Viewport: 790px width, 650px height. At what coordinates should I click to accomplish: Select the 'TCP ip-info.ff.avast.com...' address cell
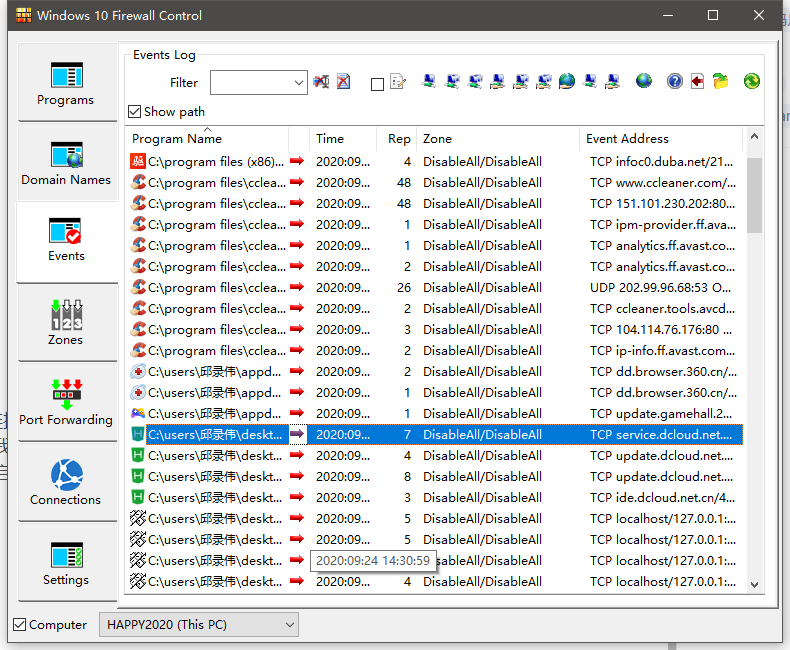pos(663,350)
